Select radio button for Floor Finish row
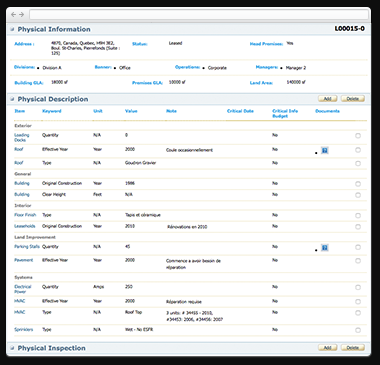The image size is (380, 365). tap(358, 215)
